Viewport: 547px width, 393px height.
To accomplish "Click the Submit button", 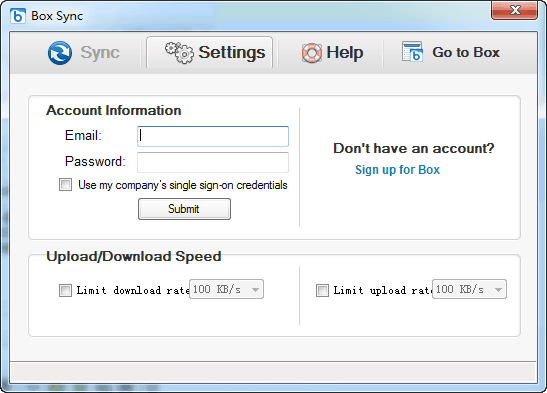I will [x=184, y=209].
